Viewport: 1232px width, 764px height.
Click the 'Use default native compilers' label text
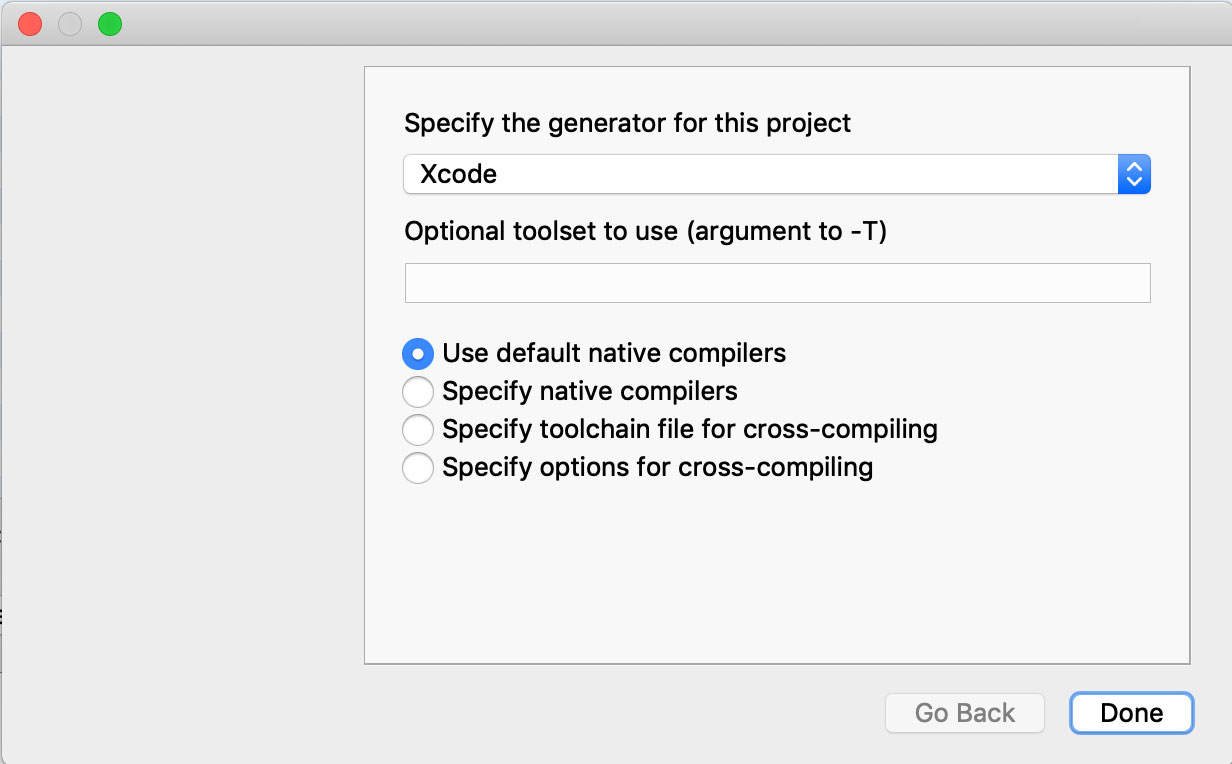[614, 354]
